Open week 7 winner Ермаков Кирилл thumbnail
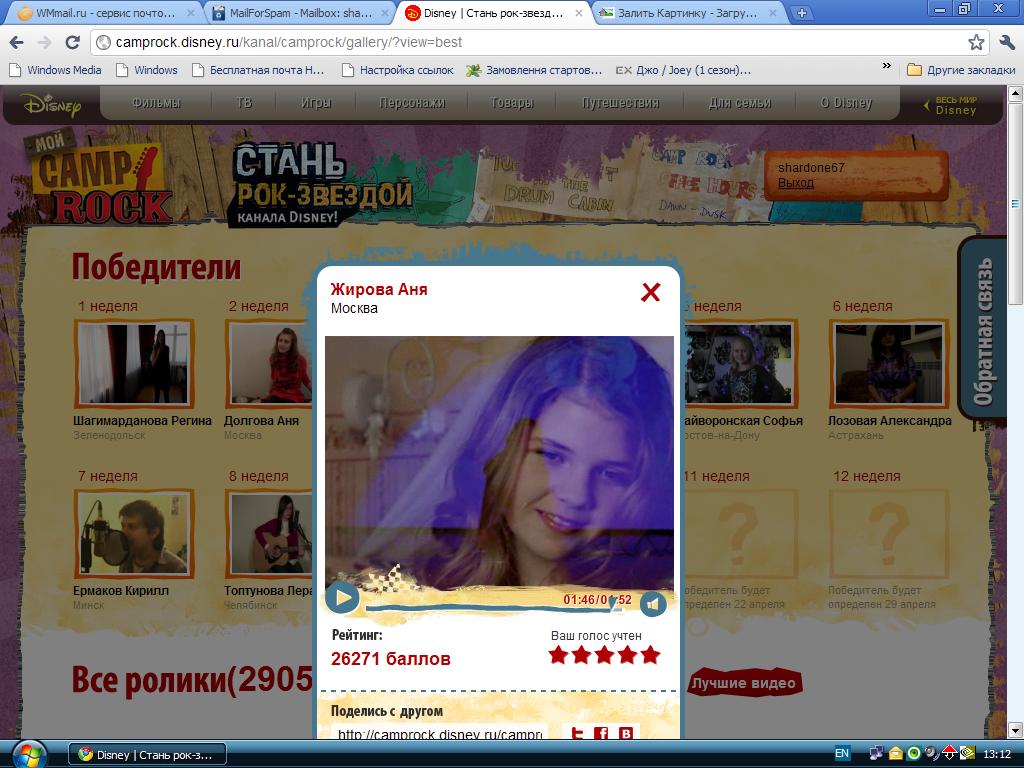The width and height of the screenshot is (1024, 768). [x=134, y=533]
